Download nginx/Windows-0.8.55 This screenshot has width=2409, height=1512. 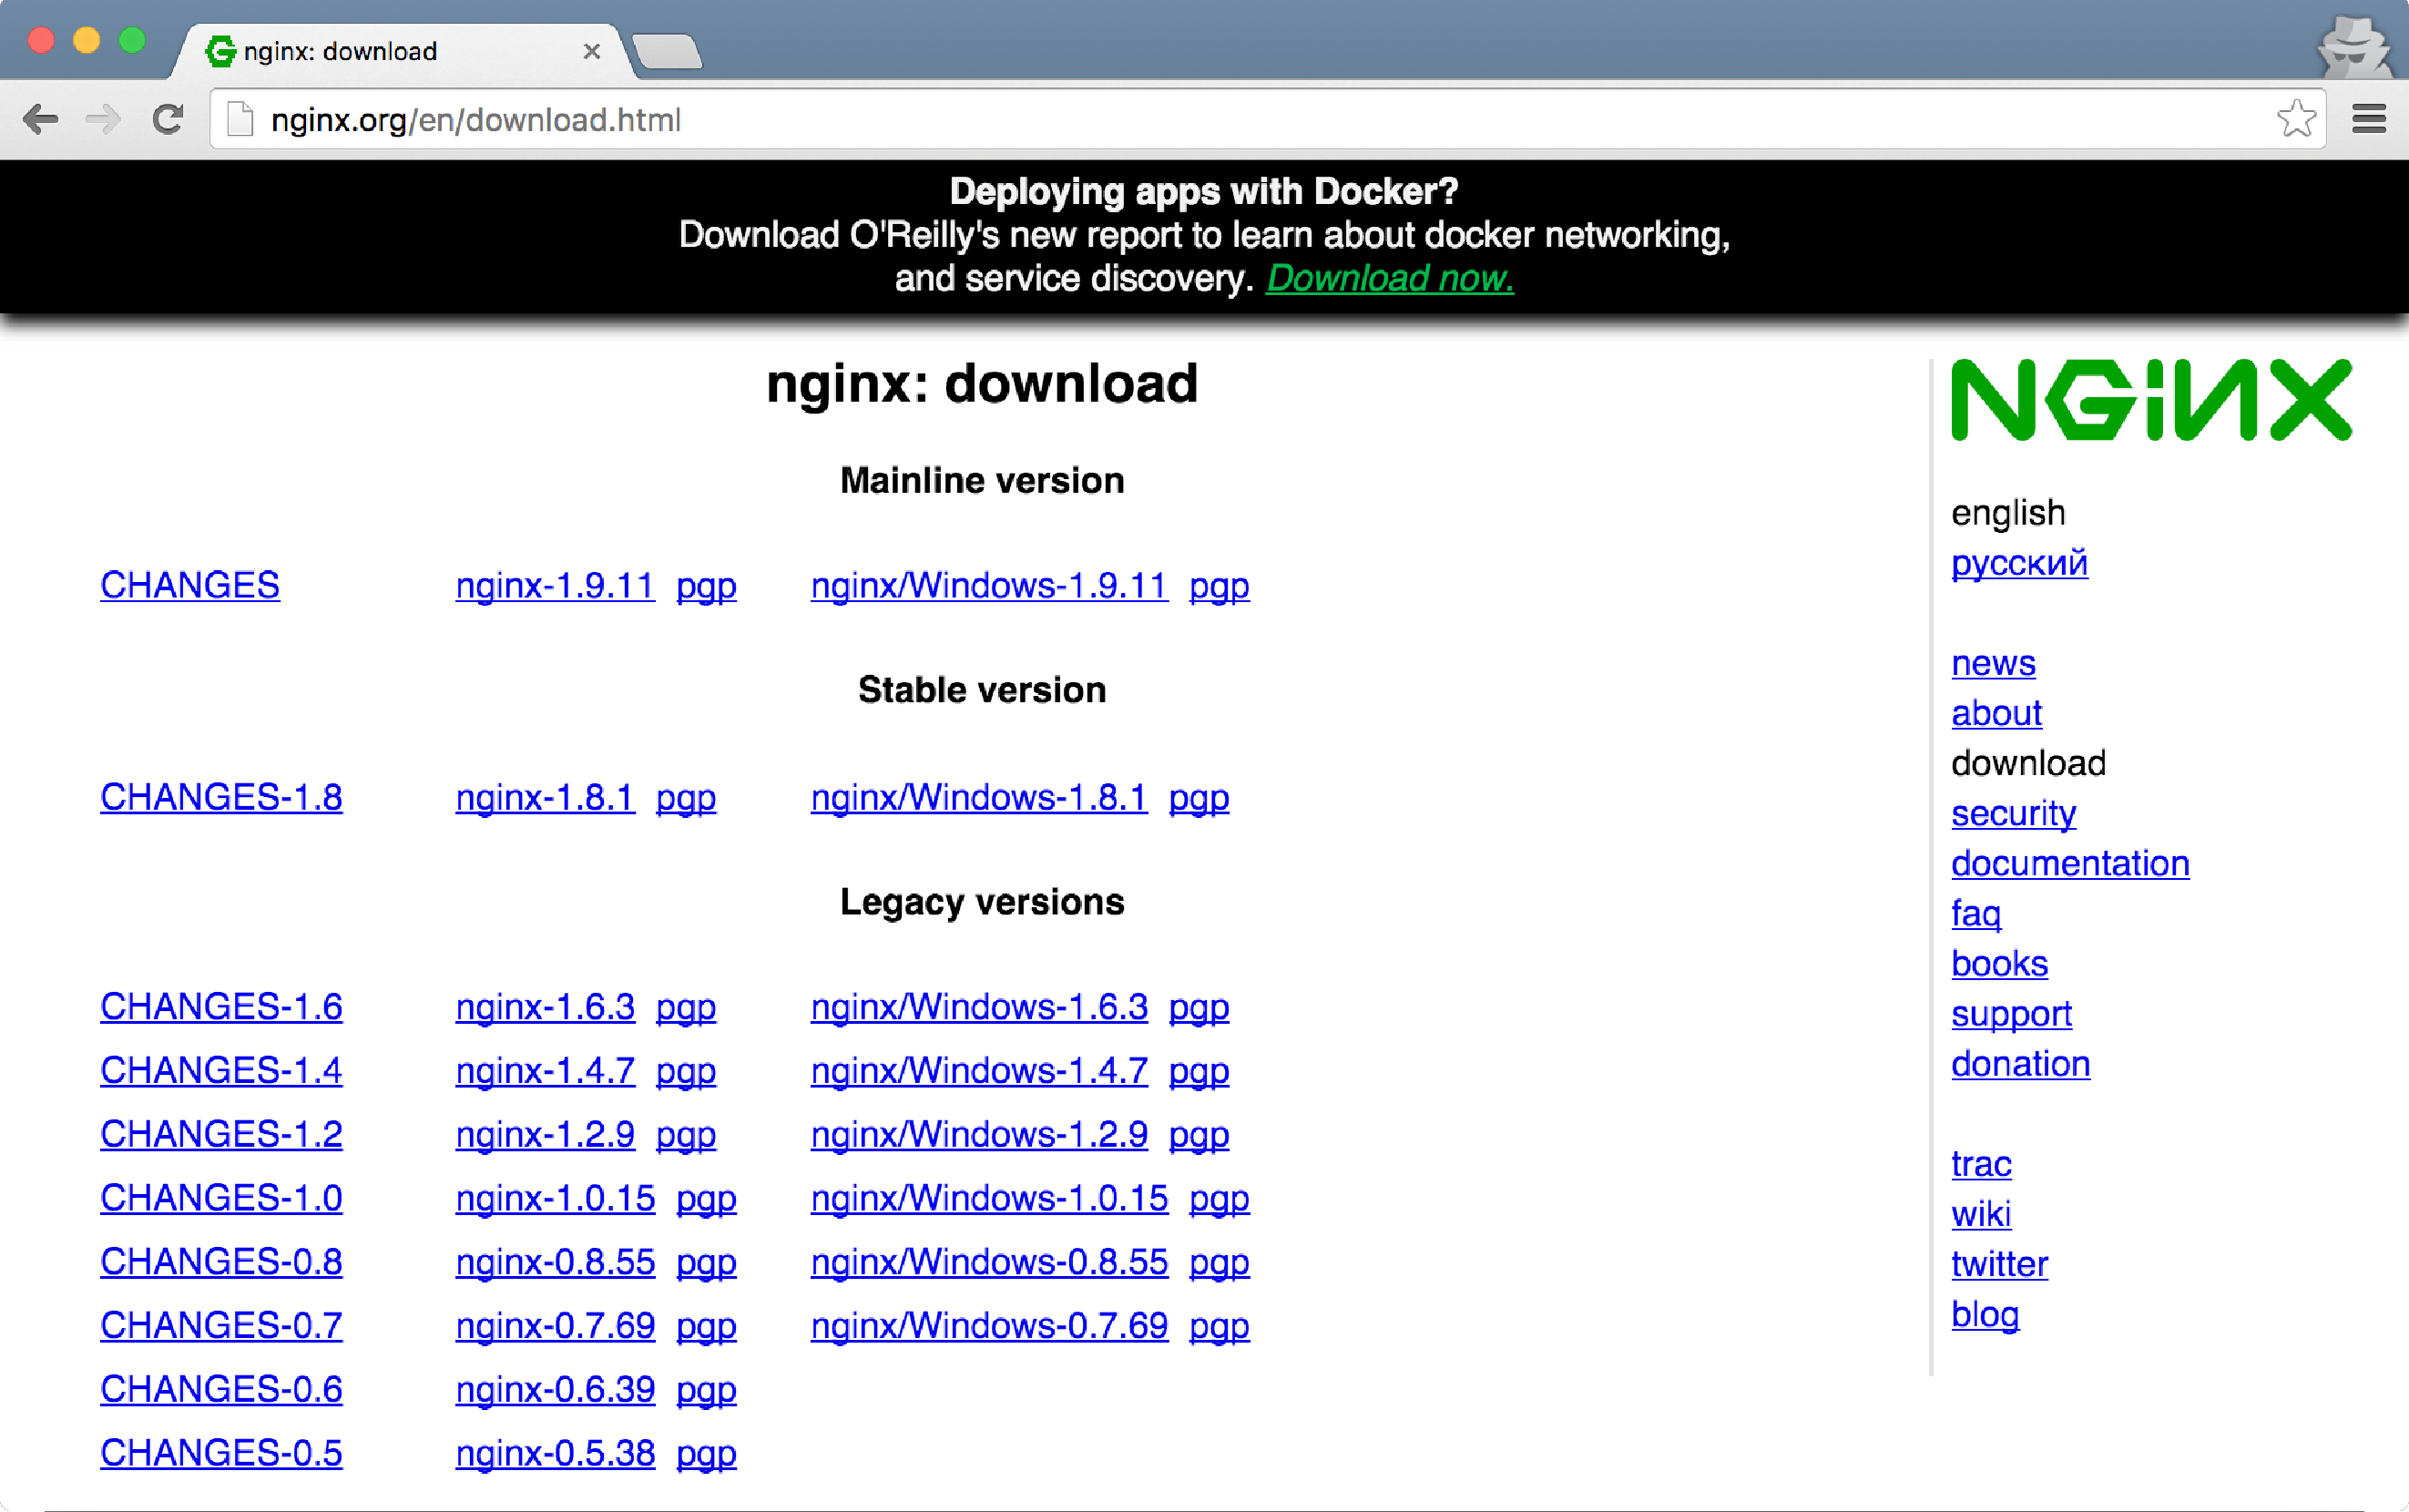pos(989,1262)
